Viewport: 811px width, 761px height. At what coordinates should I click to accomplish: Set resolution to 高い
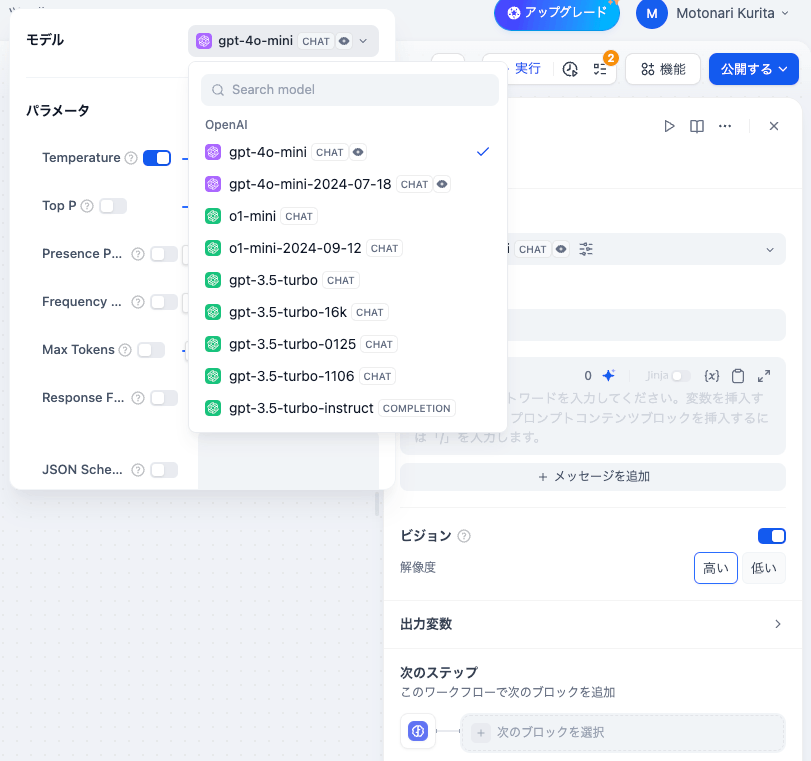click(715, 568)
